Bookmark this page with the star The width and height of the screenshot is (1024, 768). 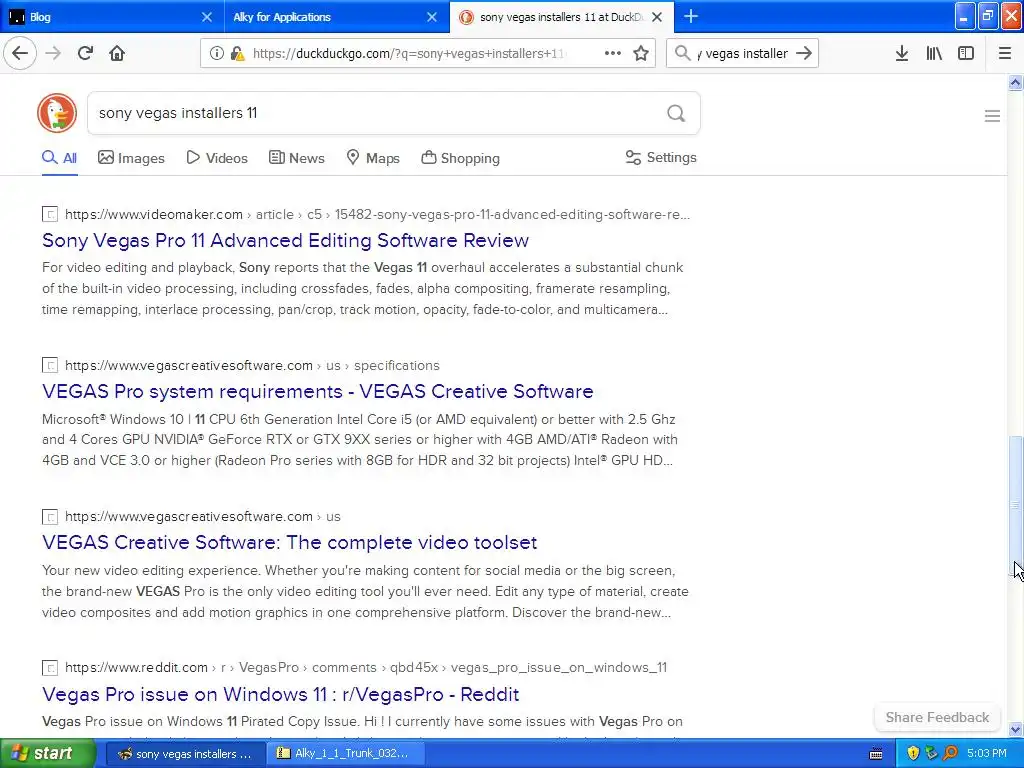pyautogui.click(x=641, y=53)
